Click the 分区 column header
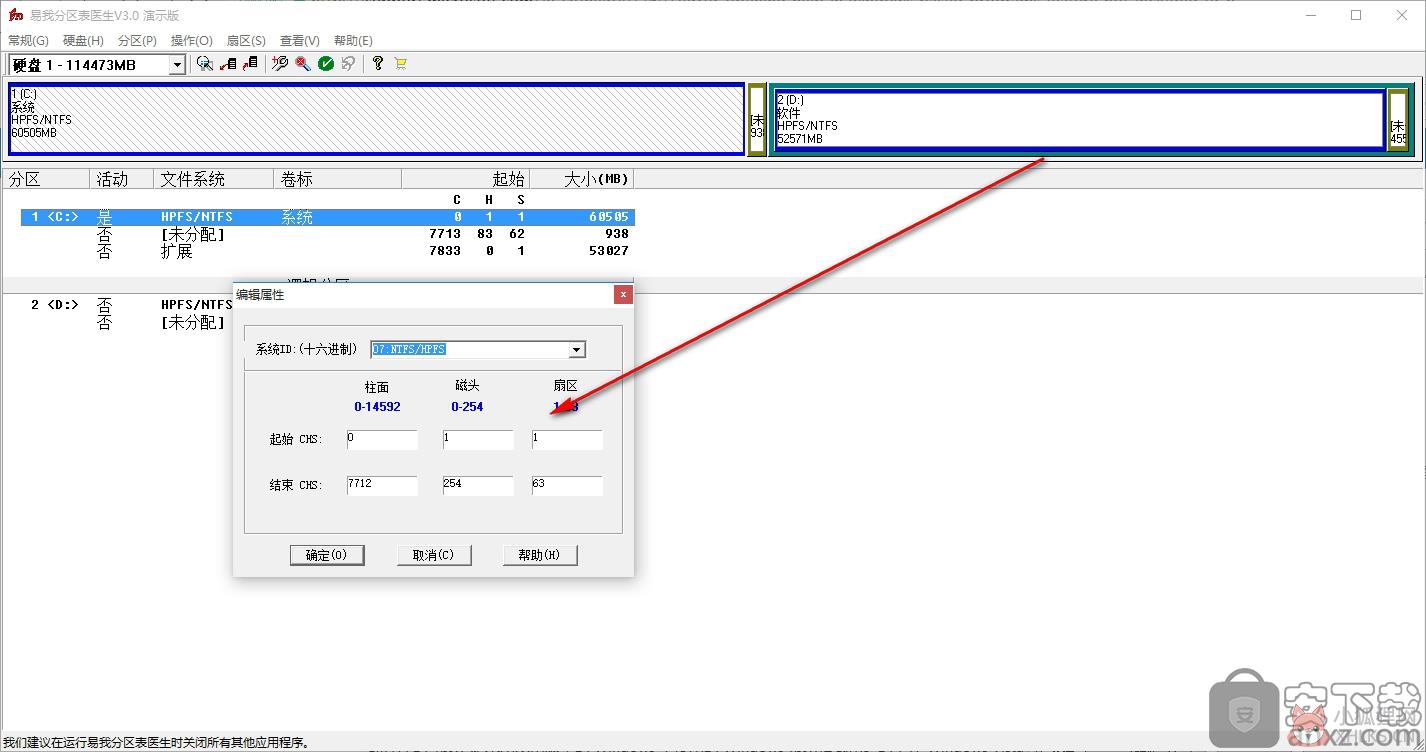Viewport: 1426px width, 752px height. pyautogui.click(x=46, y=179)
